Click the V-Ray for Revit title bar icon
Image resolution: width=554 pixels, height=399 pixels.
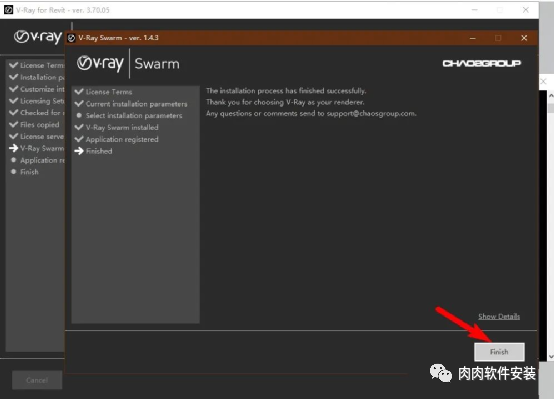8,10
